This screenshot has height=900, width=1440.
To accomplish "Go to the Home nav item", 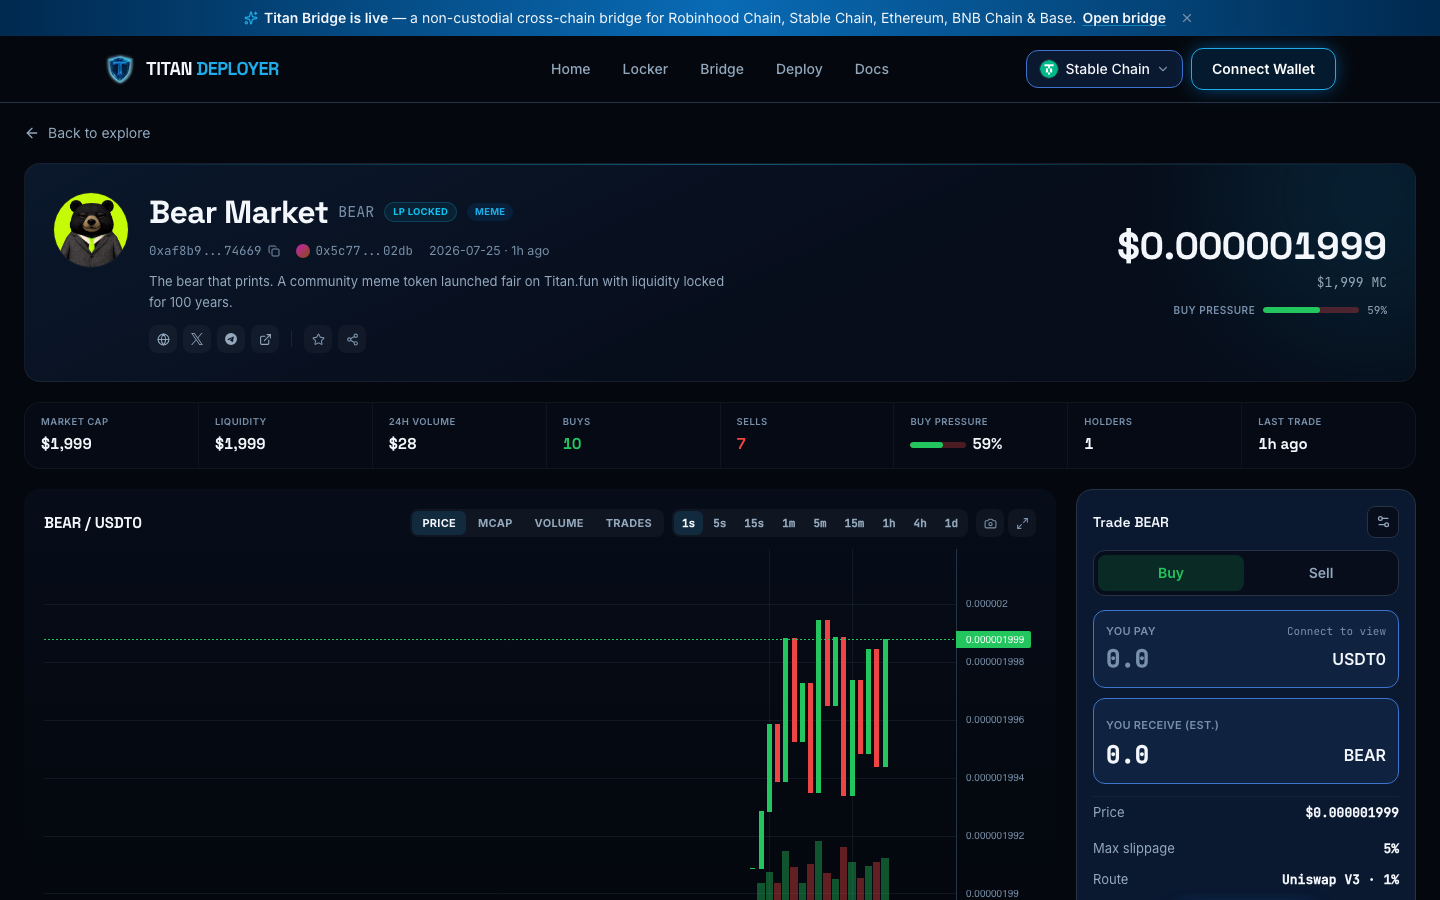I will point(570,69).
